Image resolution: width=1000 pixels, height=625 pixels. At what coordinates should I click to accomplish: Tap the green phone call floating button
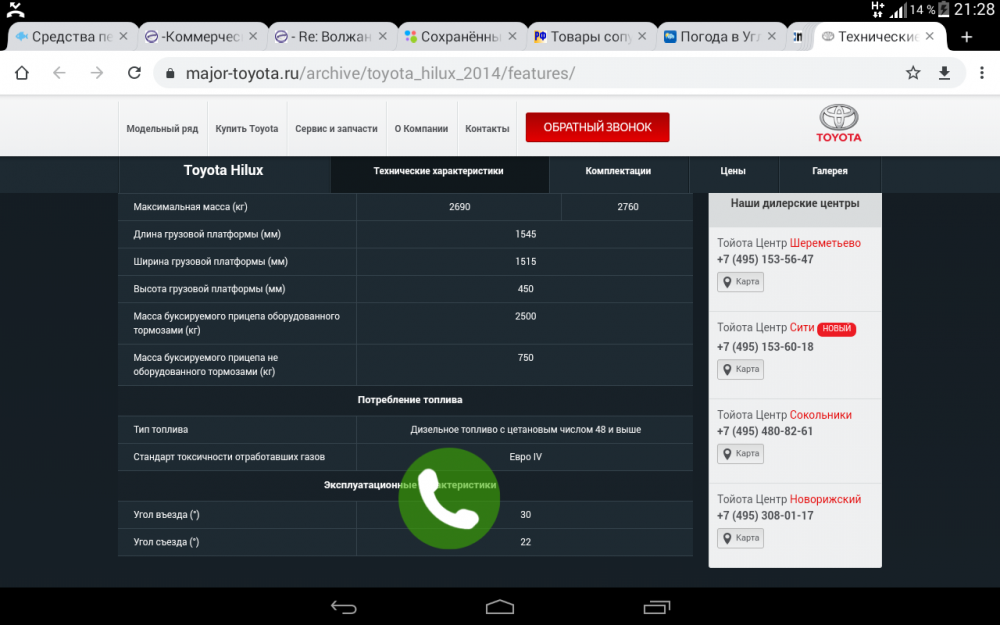449,498
